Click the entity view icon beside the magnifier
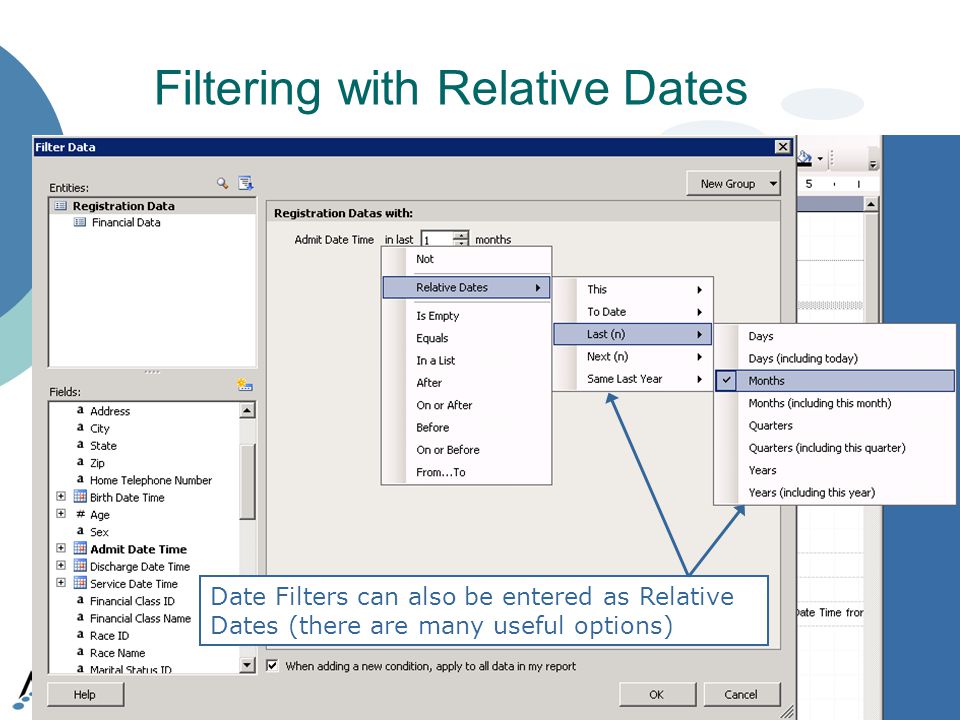This screenshot has height=720, width=960. (246, 183)
